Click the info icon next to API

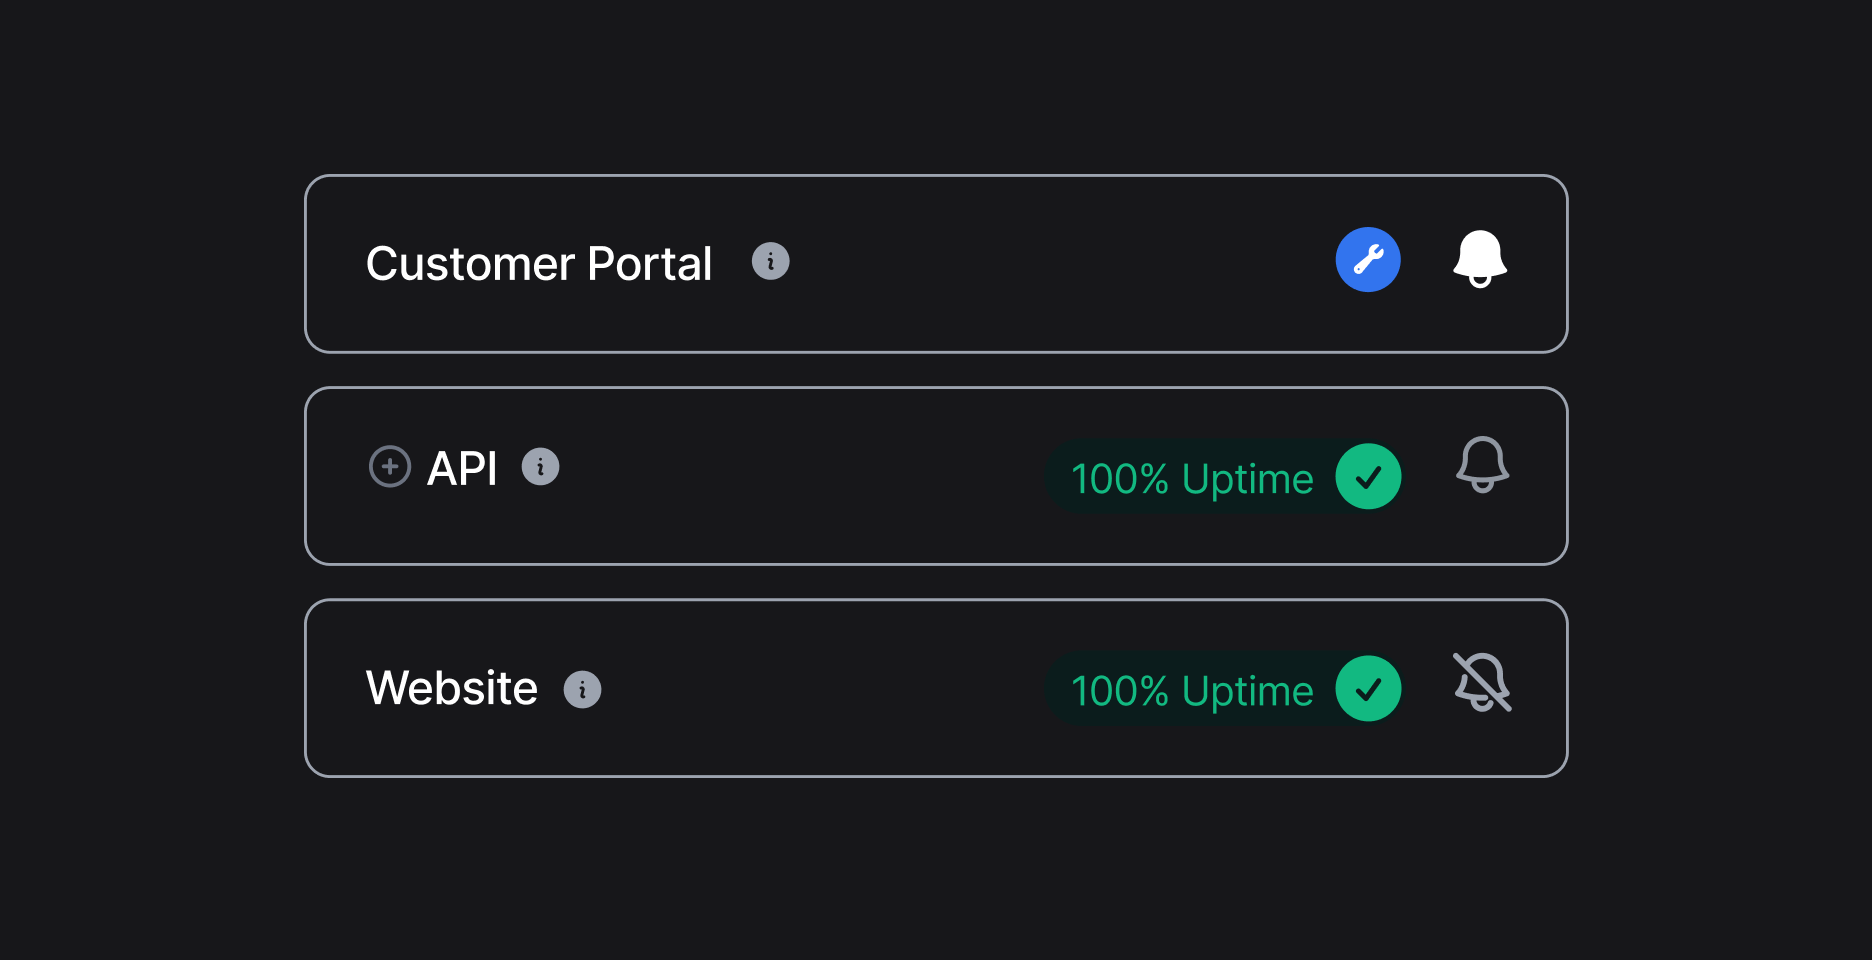[541, 466]
